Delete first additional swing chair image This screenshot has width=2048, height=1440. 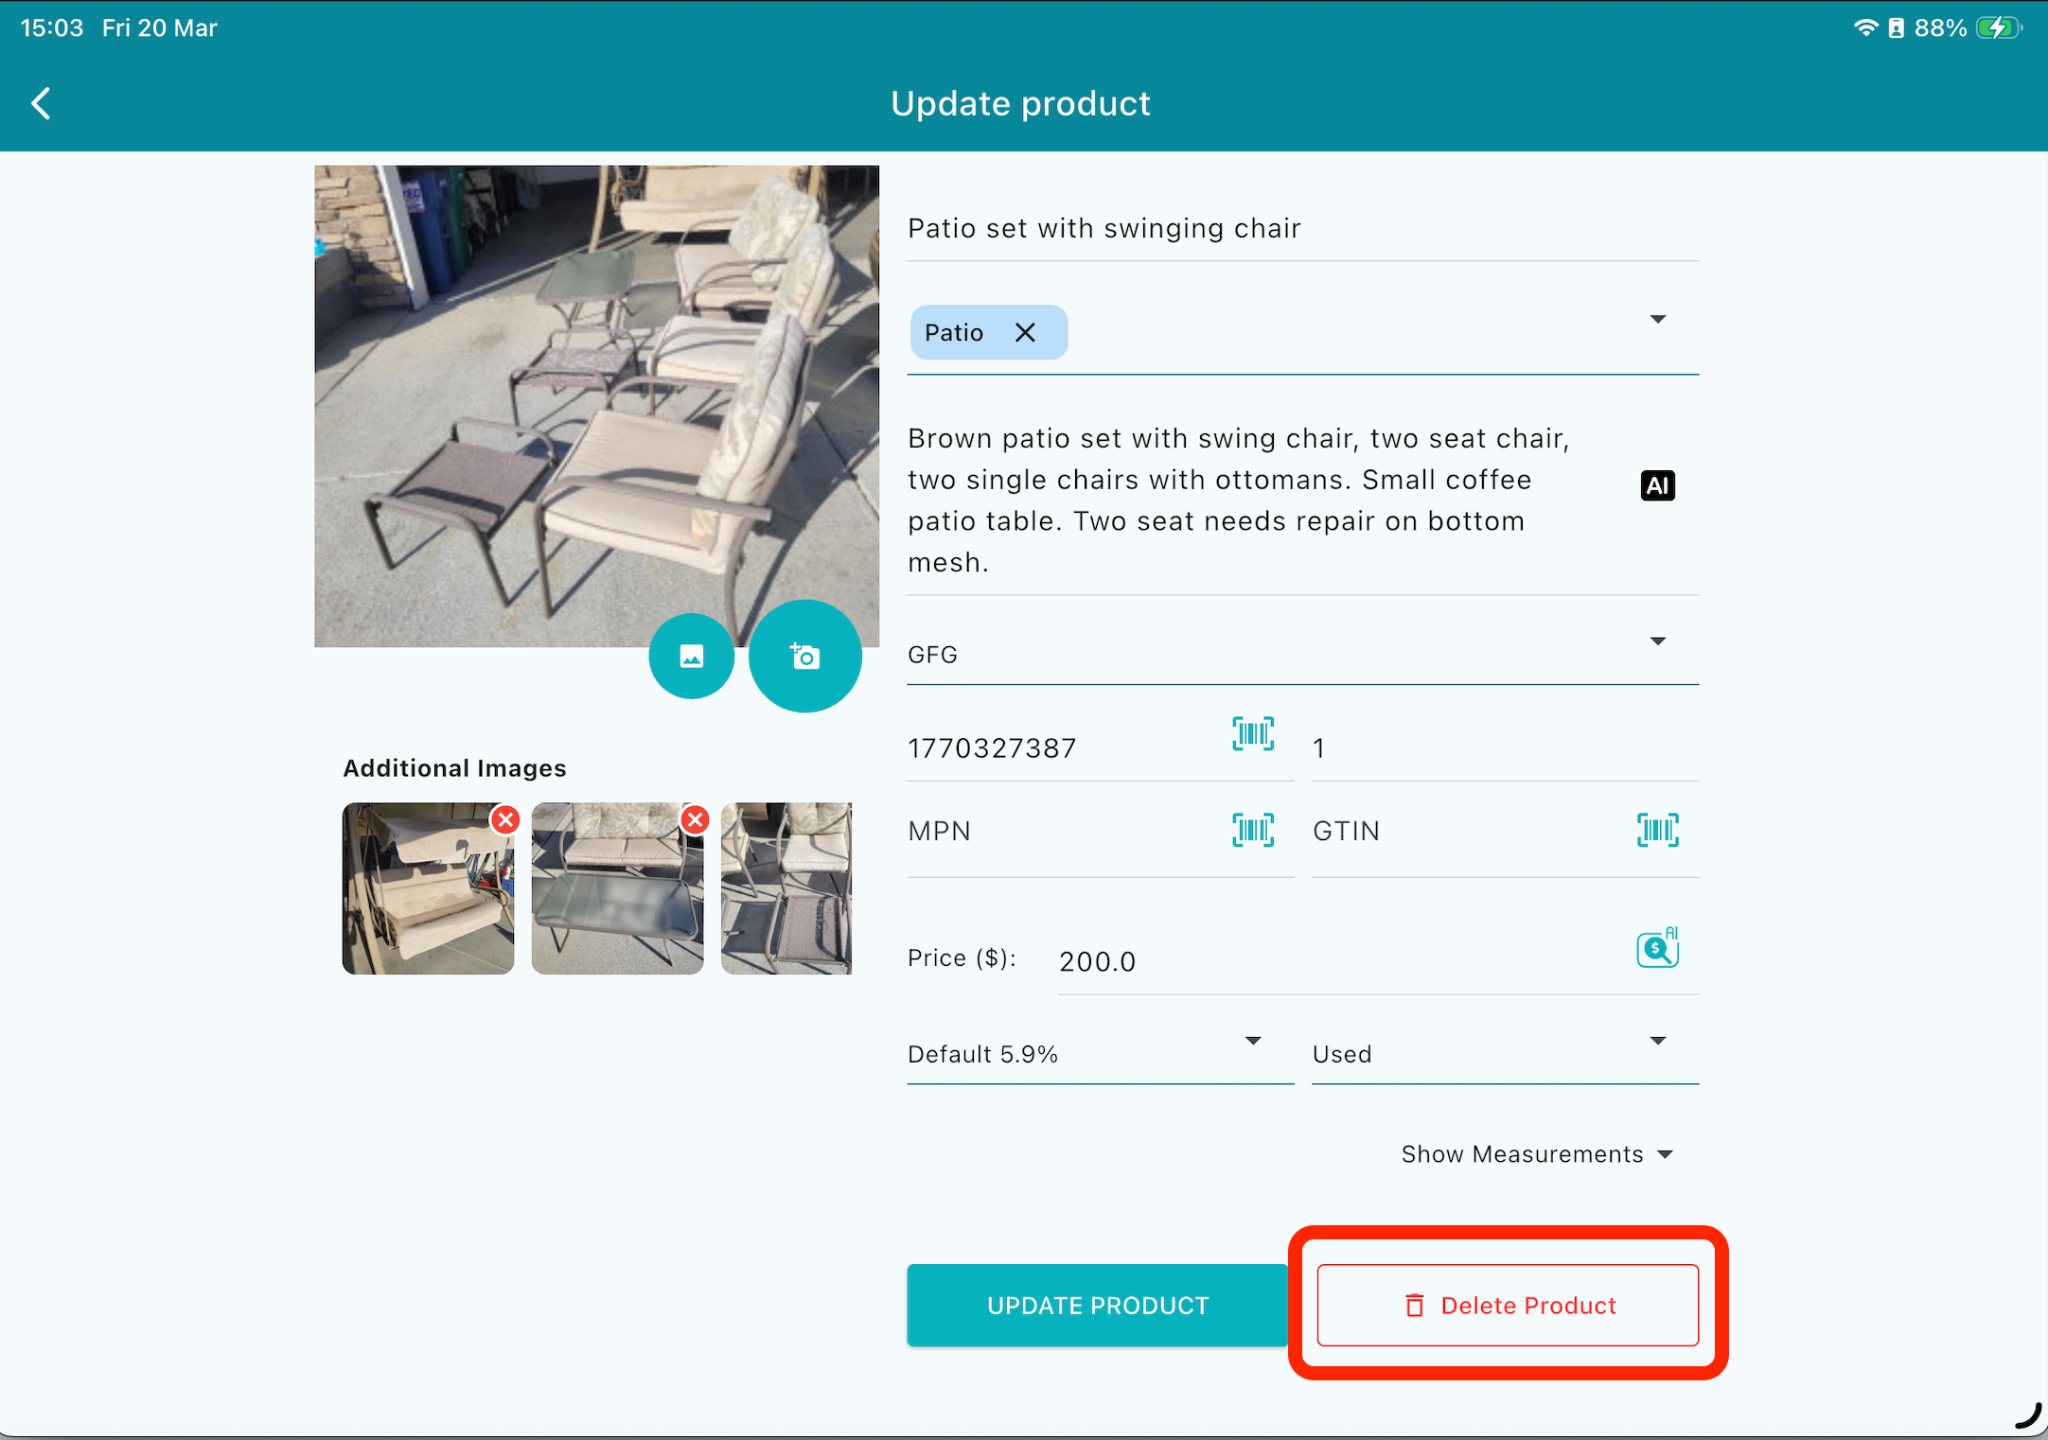(506, 820)
